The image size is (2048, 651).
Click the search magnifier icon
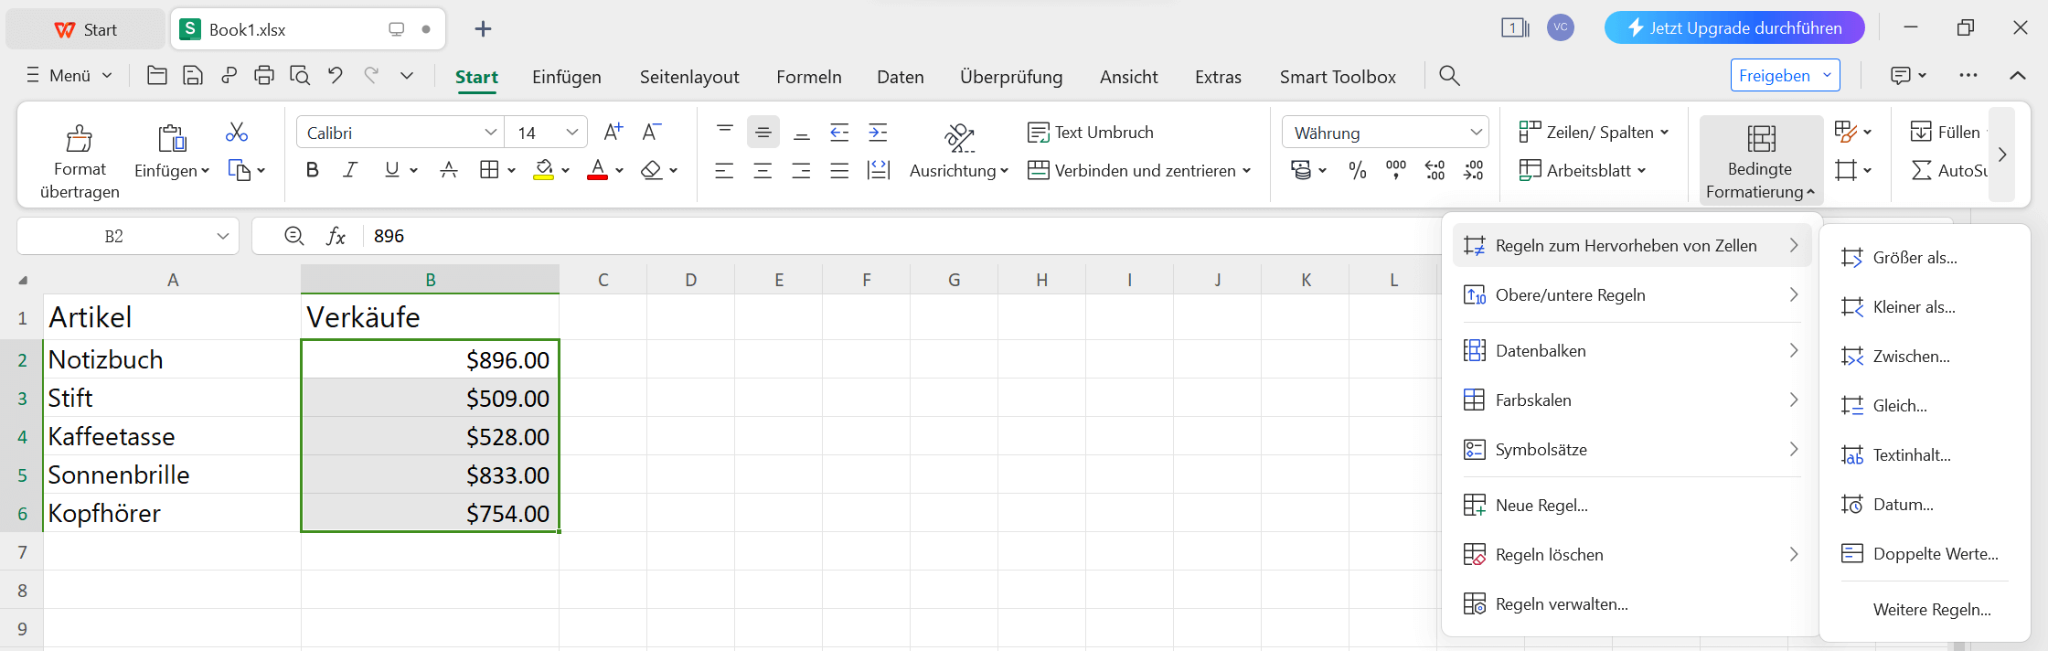pyautogui.click(x=1449, y=76)
